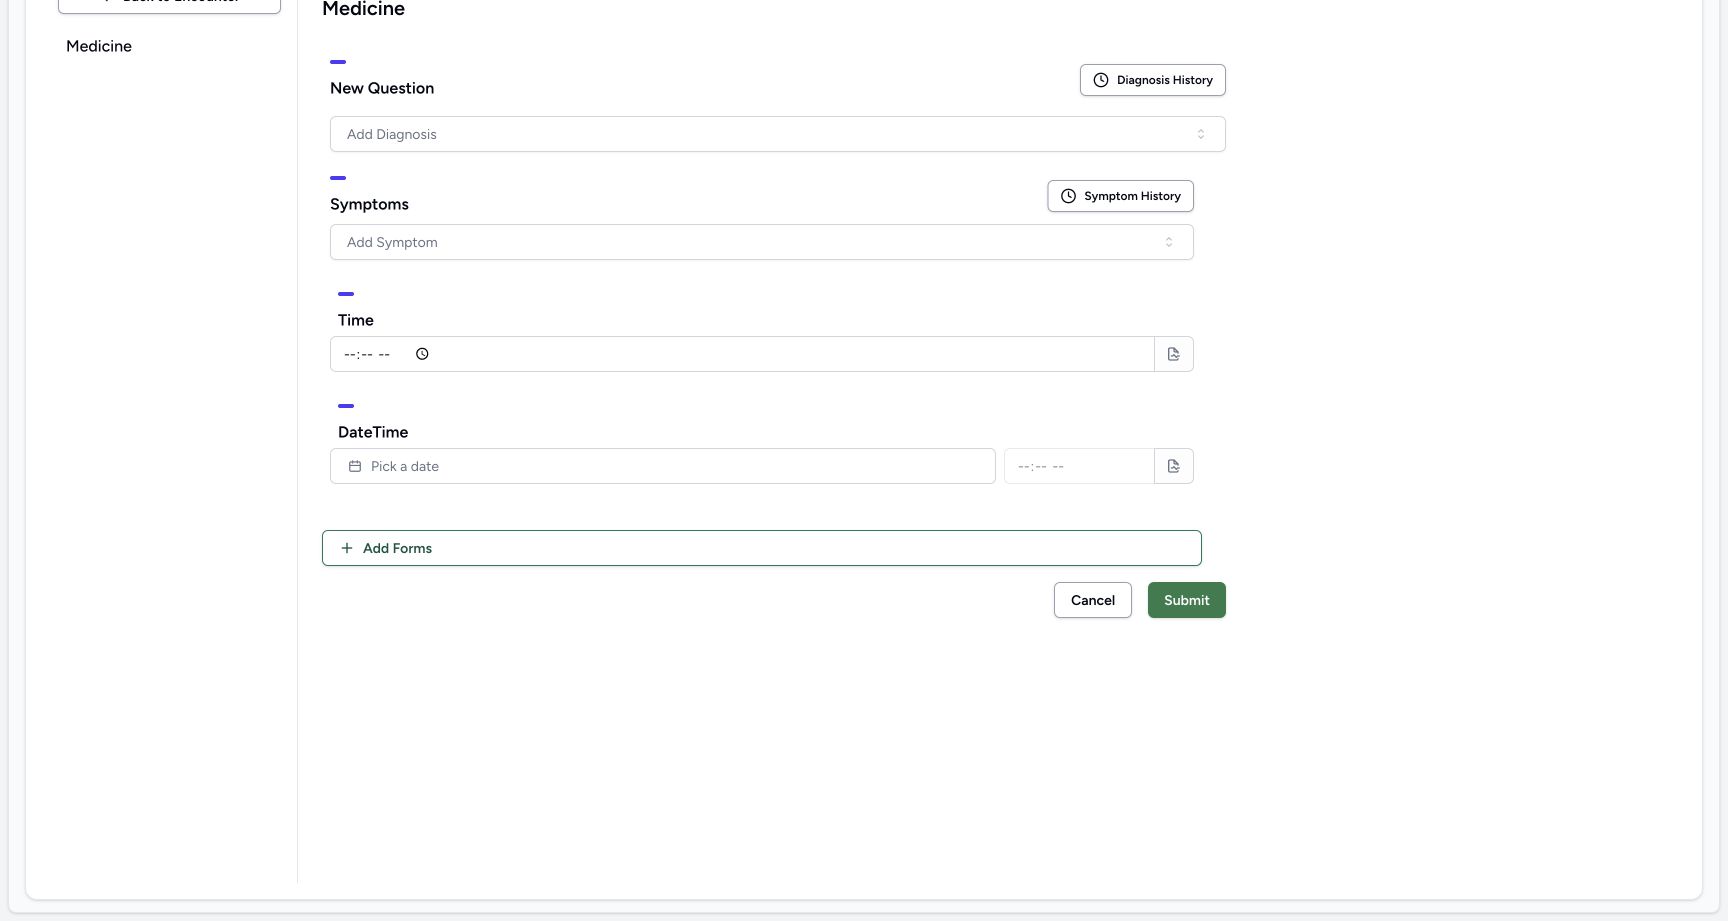Click the clock icon in Time field

pyautogui.click(x=422, y=354)
